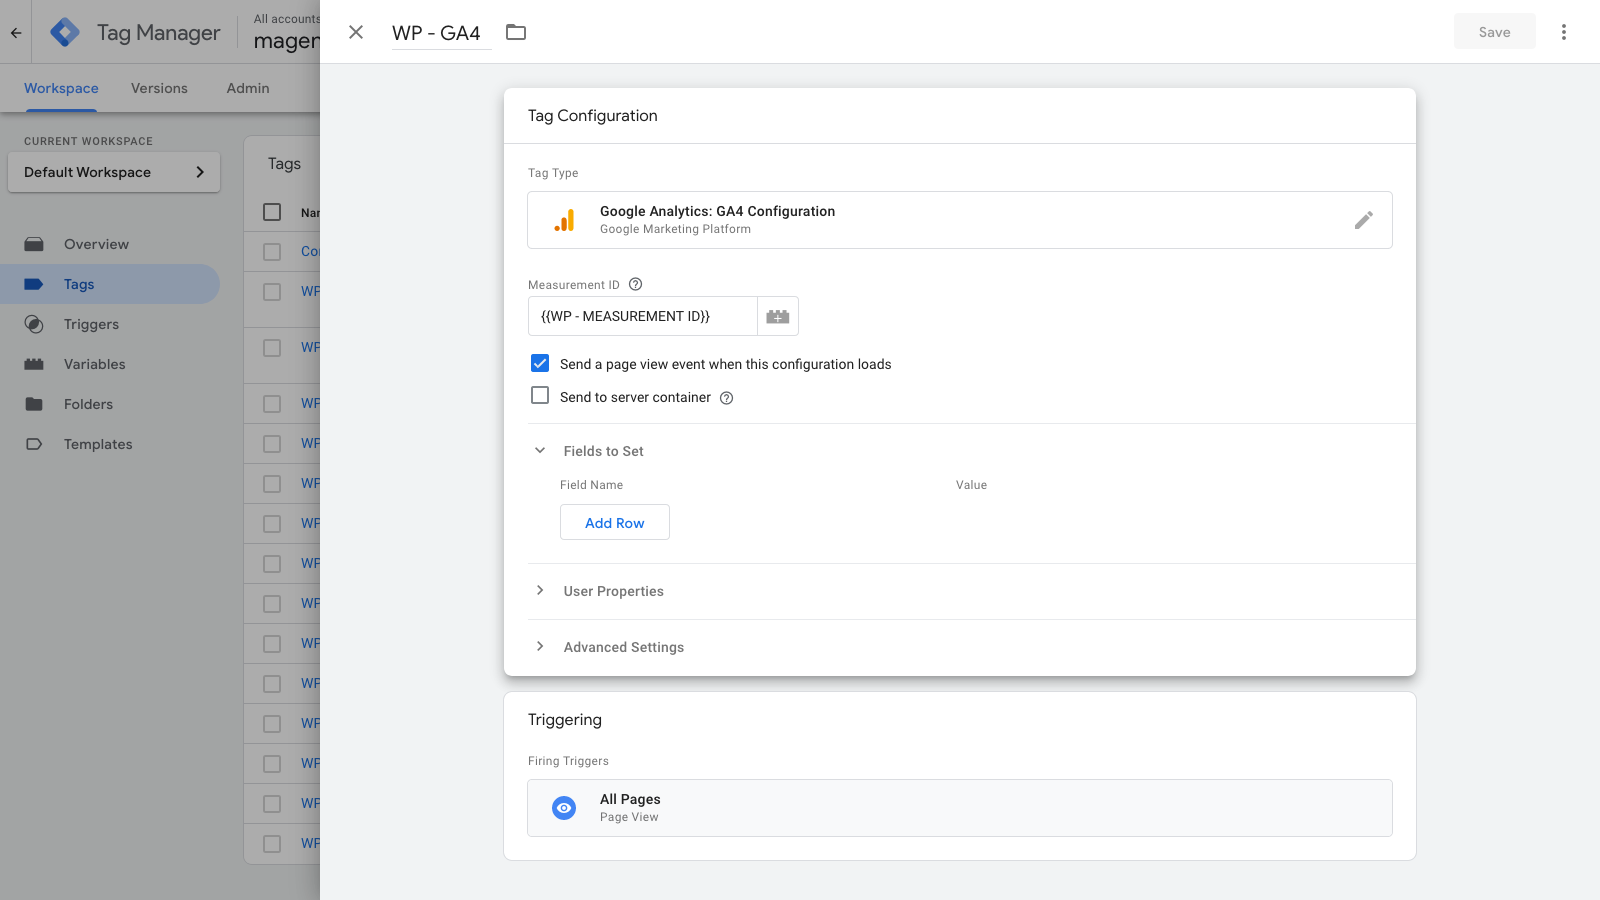Click the Google Analytics bar chart icon
This screenshot has height=900, width=1600.
(565, 220)
